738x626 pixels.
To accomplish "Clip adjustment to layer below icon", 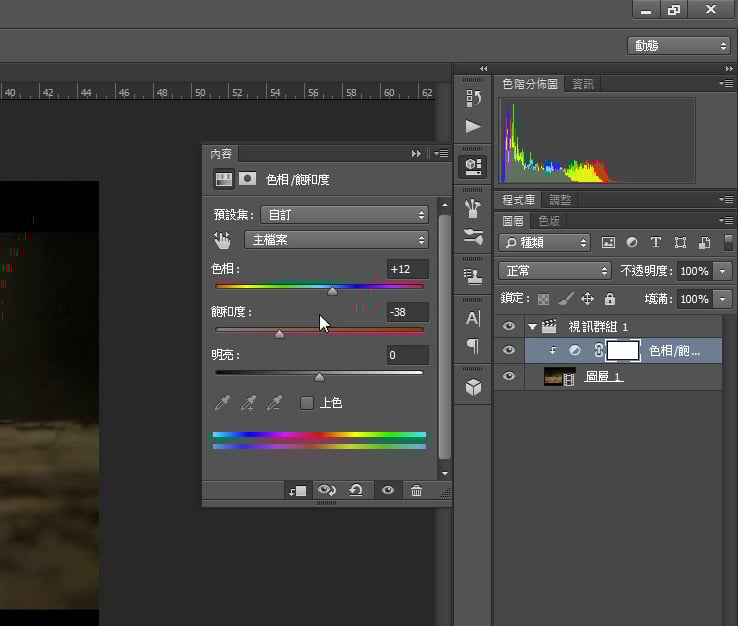I will [x=297, y=490].
